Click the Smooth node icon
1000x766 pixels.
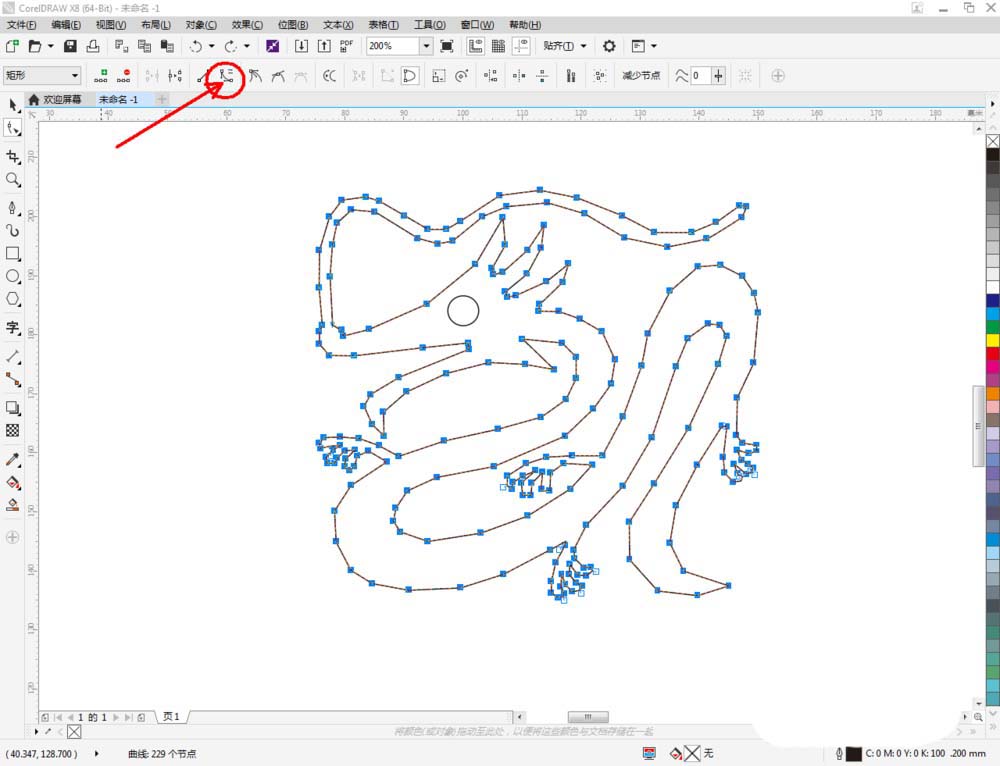[x=278, y=76]
